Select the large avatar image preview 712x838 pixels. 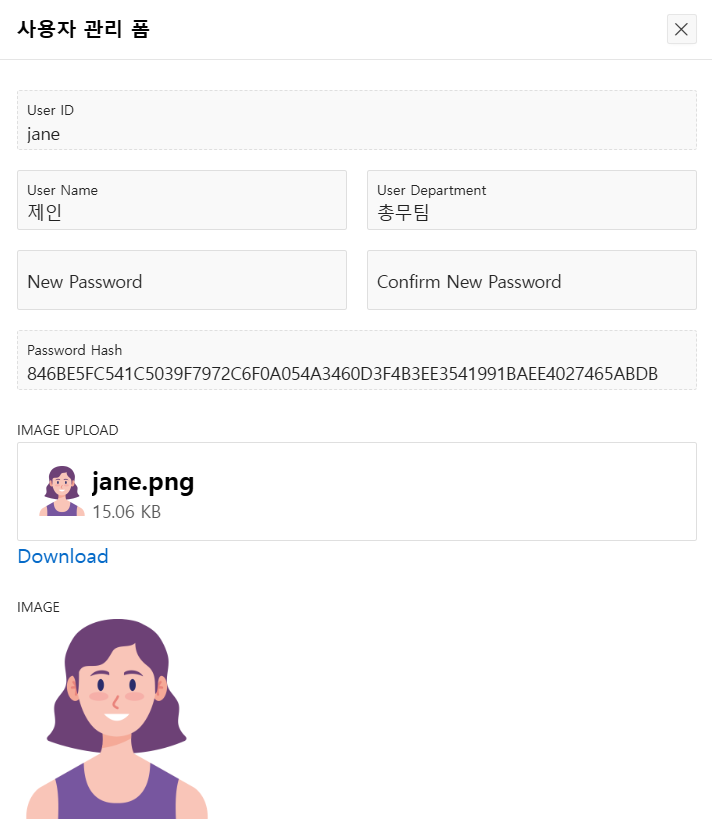click(x=117, y=718)
